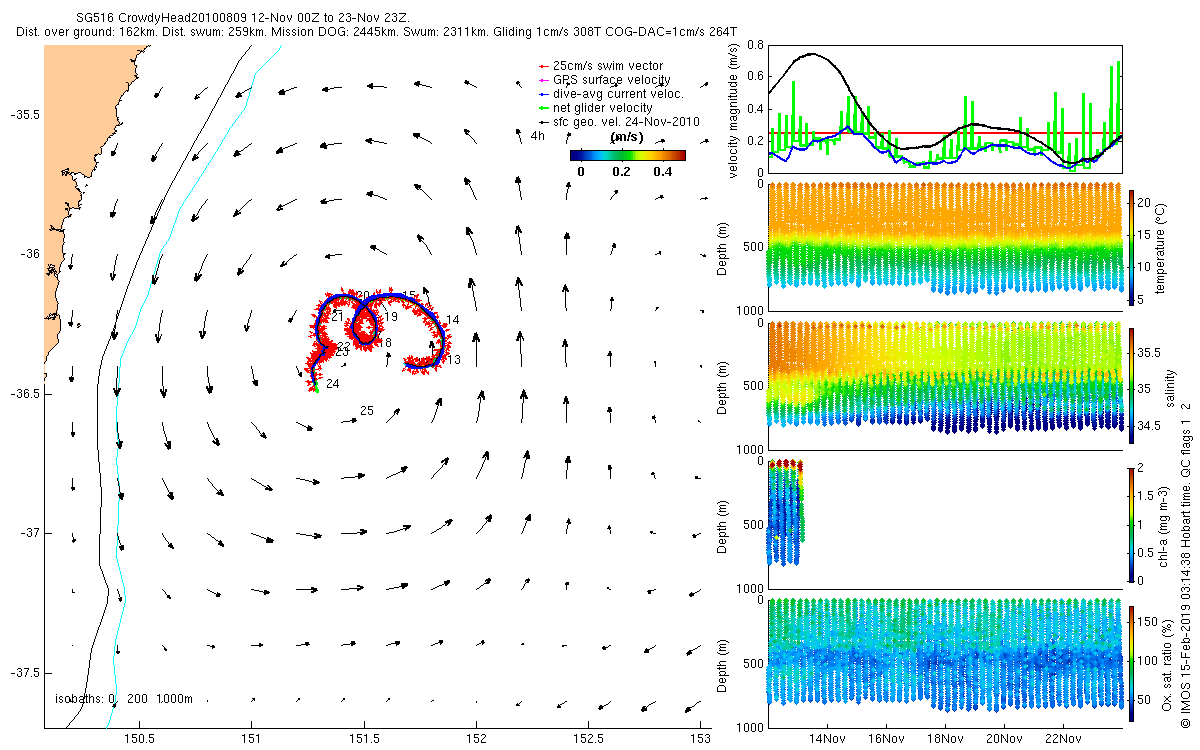Click day label '25' near the glider track

pos(367,411)
